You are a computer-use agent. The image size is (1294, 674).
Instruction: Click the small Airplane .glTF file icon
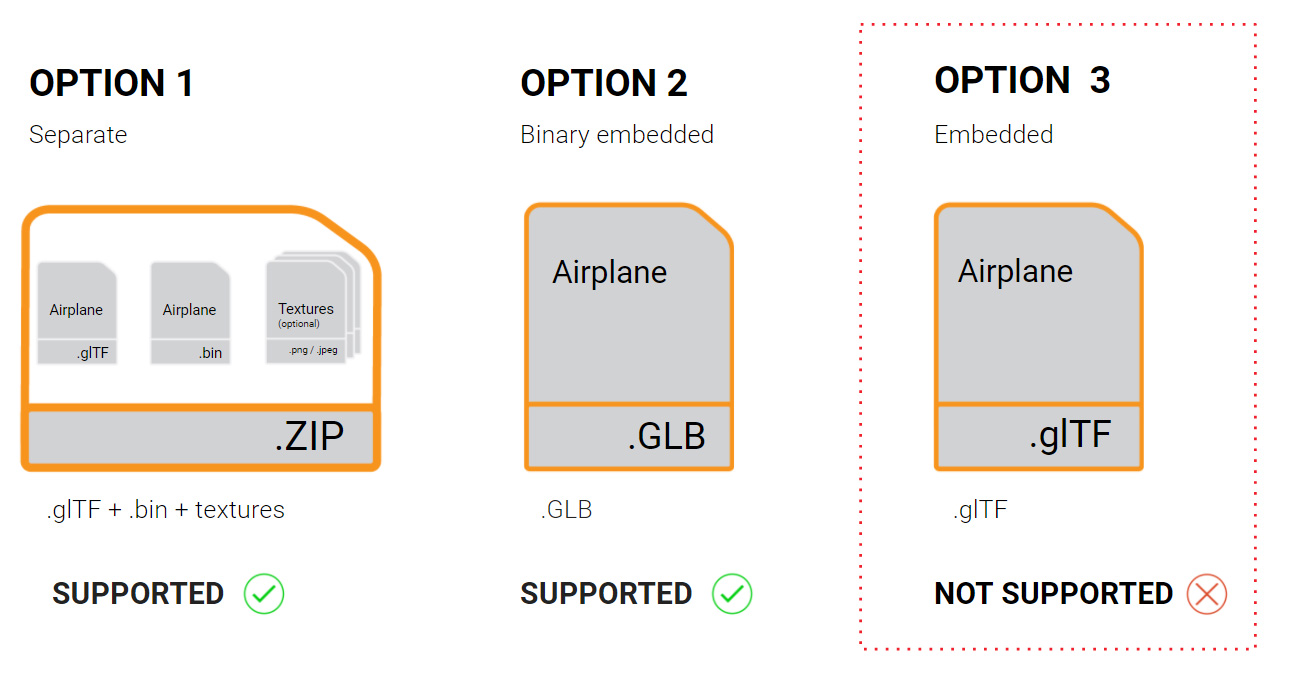pyautogui.click(x=77, y=313)
